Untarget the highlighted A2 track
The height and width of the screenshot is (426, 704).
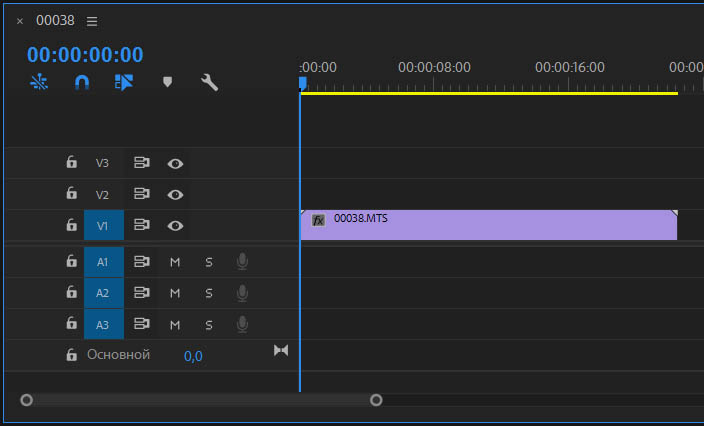[x=104, y=293]
